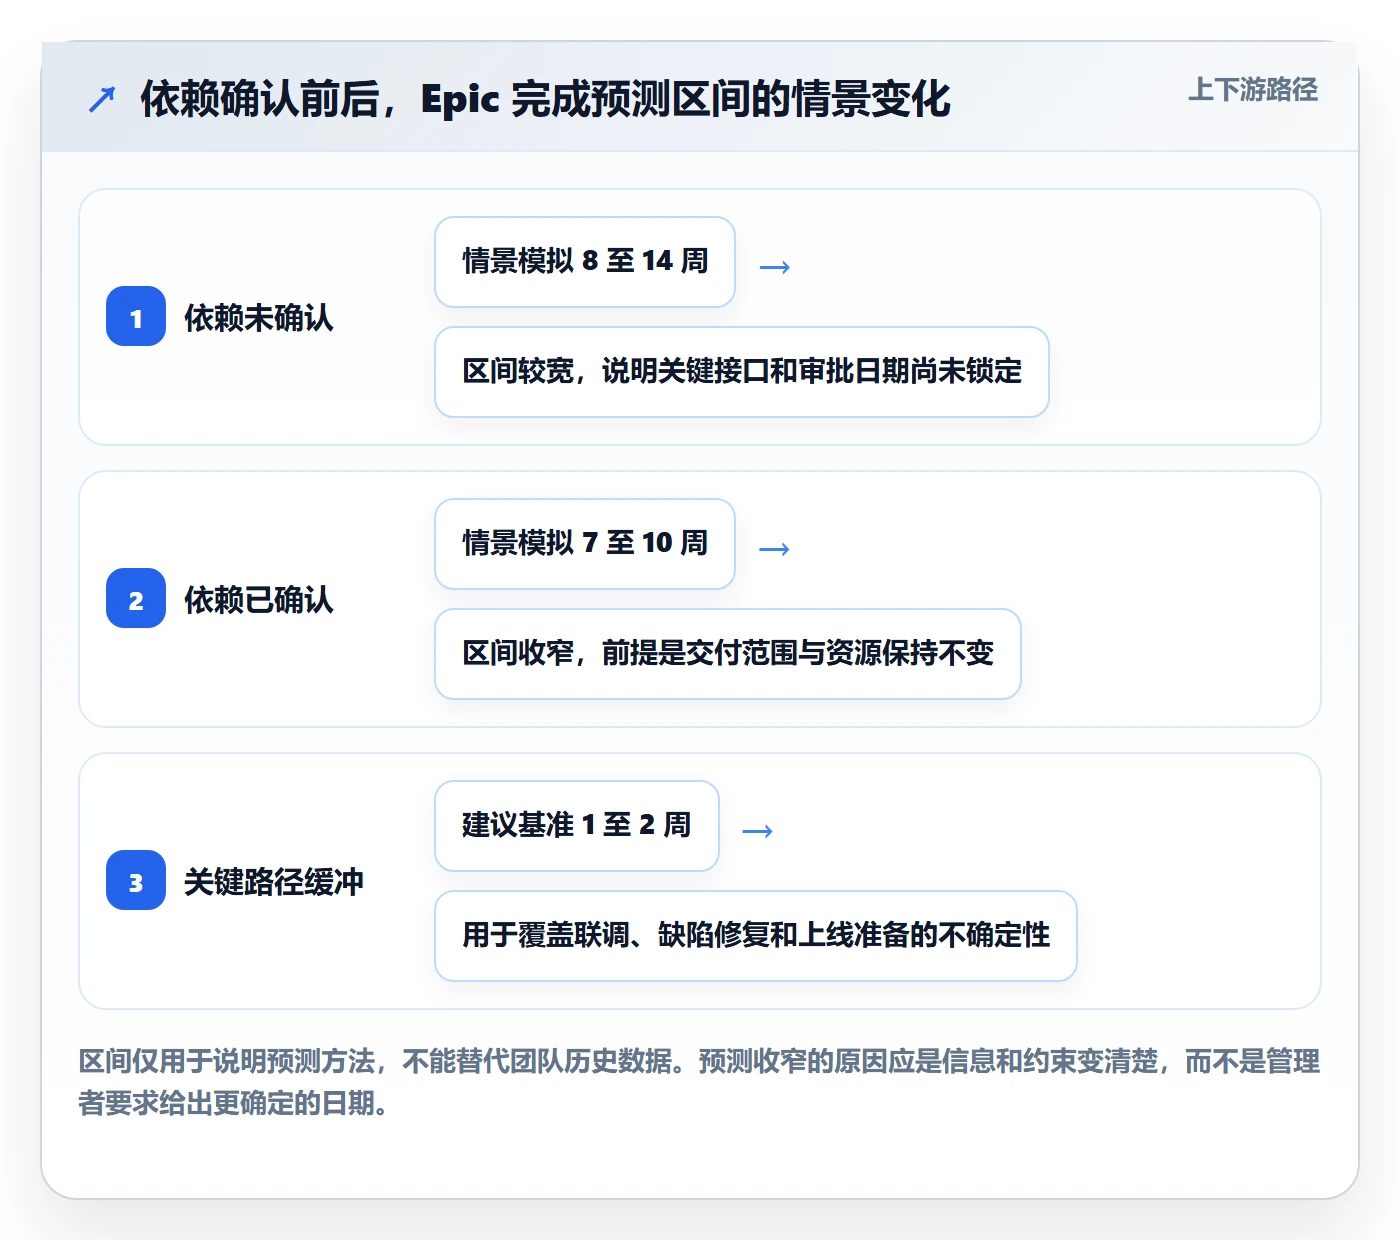The height and width of the screenshot is (1240, 1400).
Task: Click the 关键路径缓冲 row label
Action: coord(274,882)
